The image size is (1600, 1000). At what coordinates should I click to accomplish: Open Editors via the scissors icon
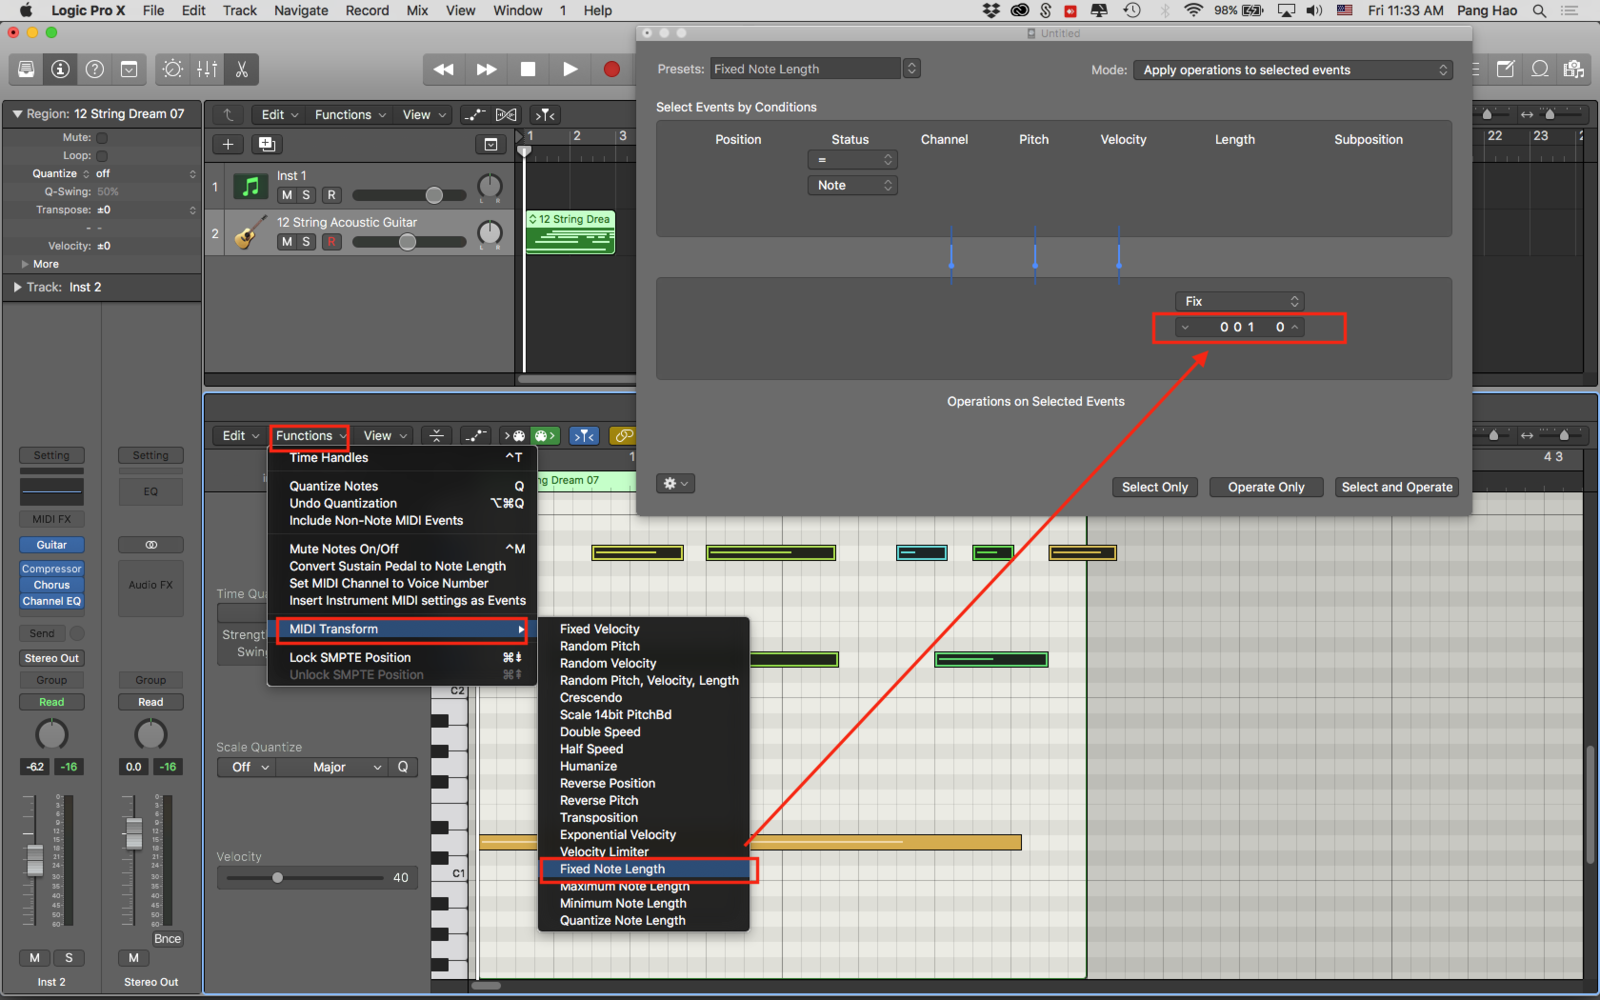pos(241,69)
